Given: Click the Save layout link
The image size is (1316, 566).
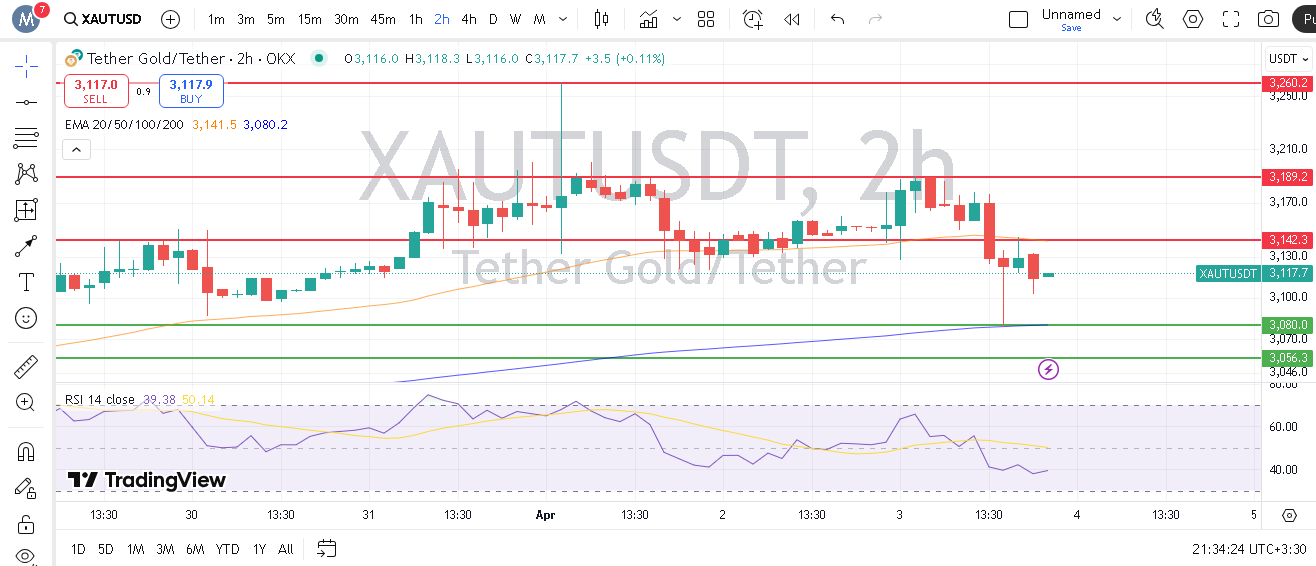Looking at the screenshot, I should click(x=1071, y=28).
